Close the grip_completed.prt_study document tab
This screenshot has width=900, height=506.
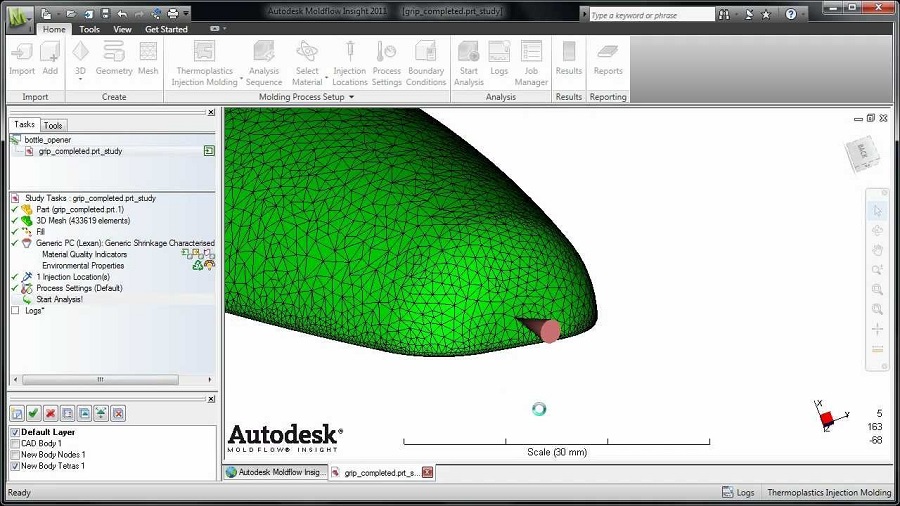pyautogui.click(x=428, y=473)
